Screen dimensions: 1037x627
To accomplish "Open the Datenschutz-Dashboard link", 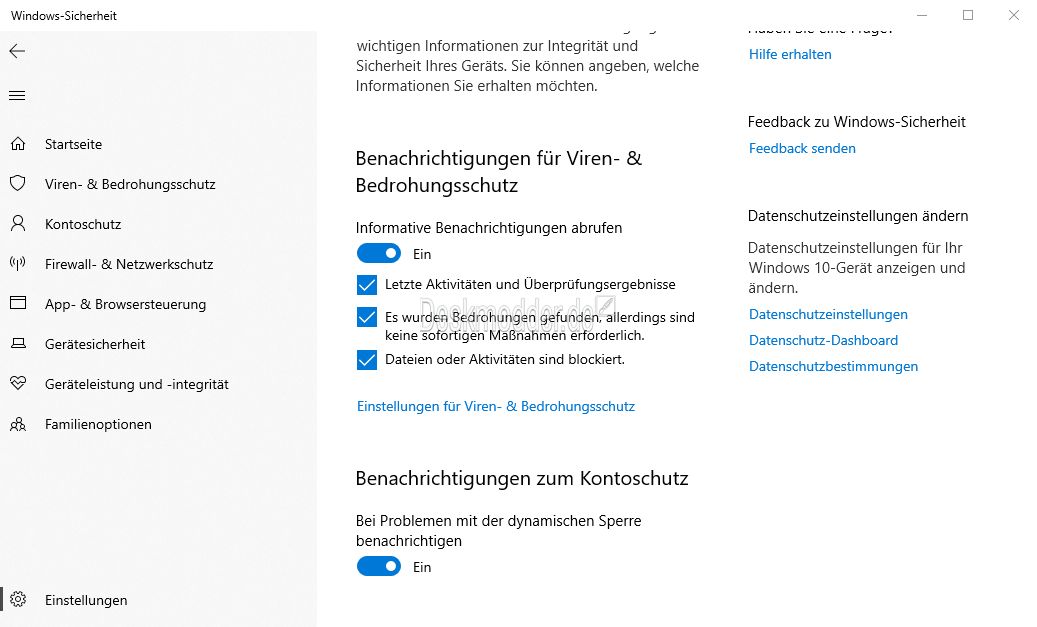I will tap(823, 340).
